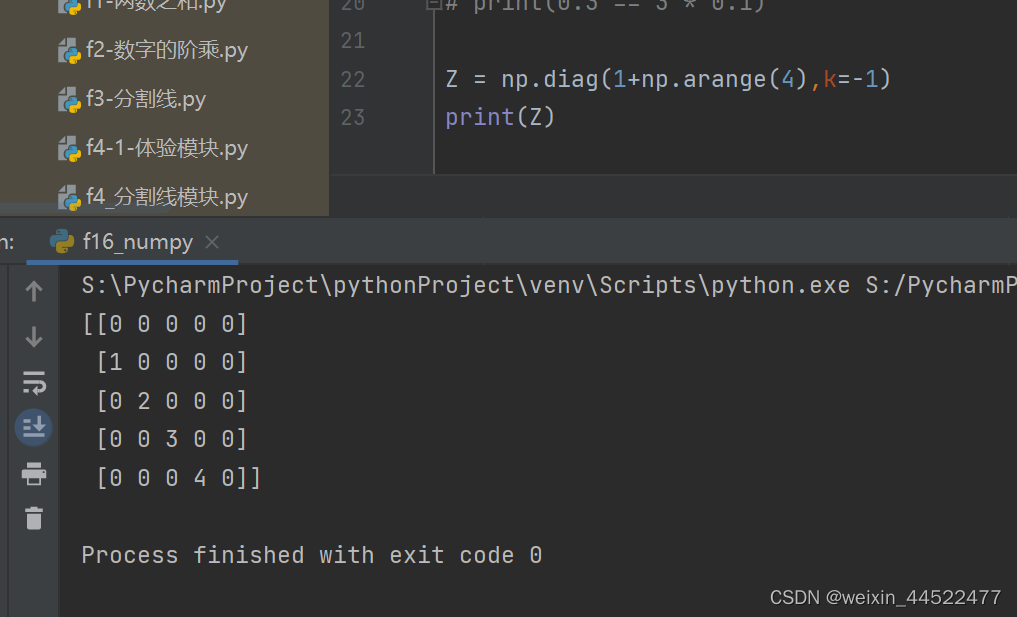Click the python.exe path line in the console

coord(549,285)
